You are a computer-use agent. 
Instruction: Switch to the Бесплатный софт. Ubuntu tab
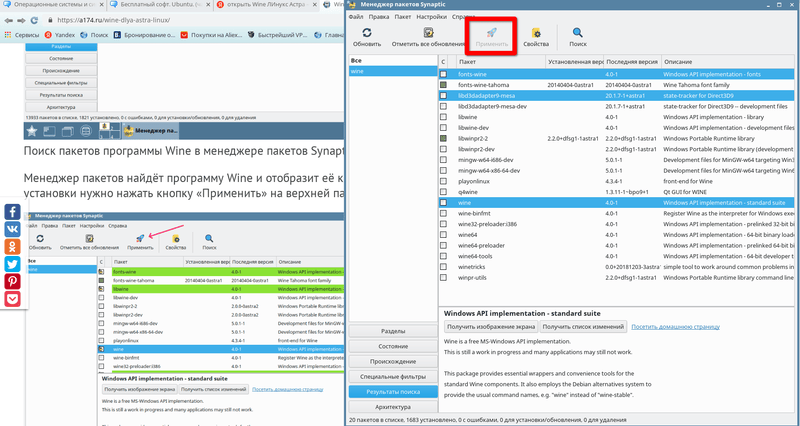tap(160, 5)
